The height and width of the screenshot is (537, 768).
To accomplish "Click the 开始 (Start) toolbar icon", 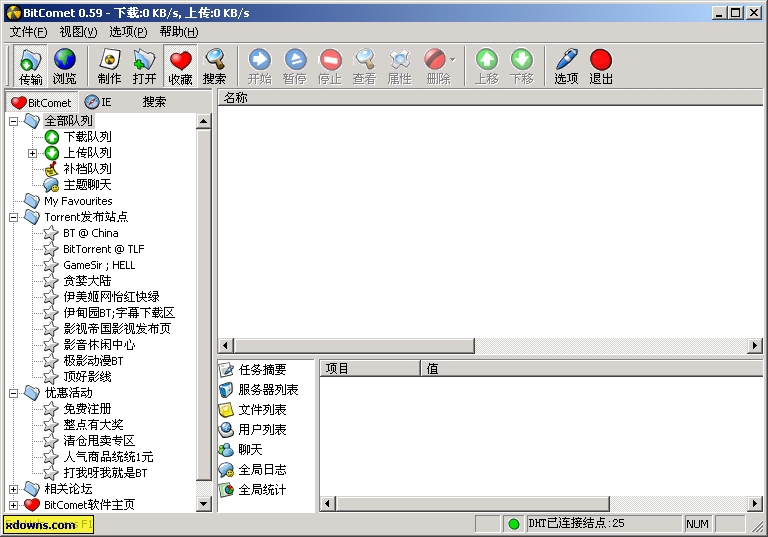I will pyautogui.click(x=260, y=66).
